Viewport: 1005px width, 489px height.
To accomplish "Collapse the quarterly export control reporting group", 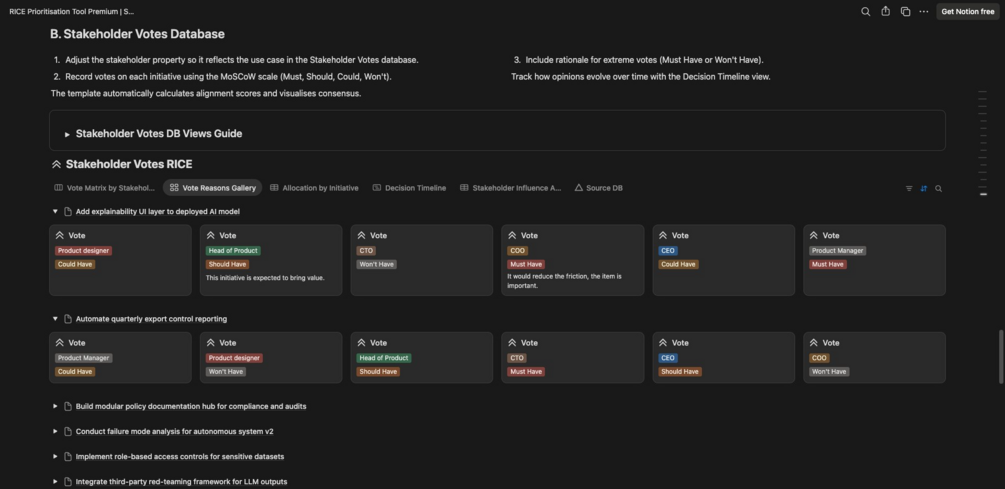I will [55, 319].
